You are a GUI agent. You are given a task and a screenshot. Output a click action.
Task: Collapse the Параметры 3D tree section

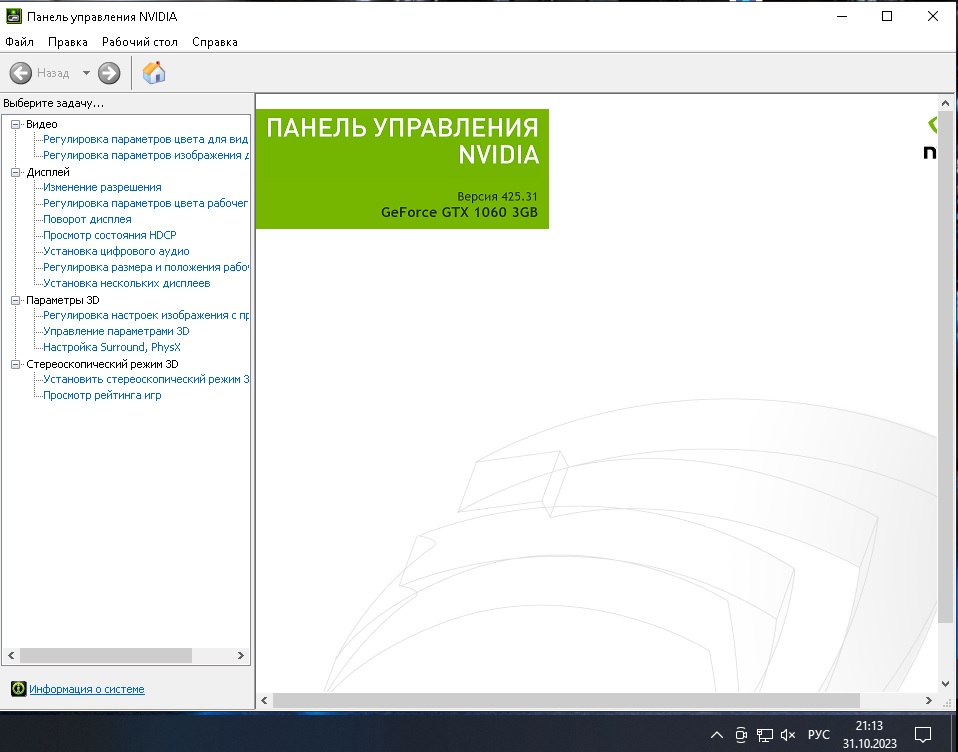pyautogui.click(x=15, y=300)
